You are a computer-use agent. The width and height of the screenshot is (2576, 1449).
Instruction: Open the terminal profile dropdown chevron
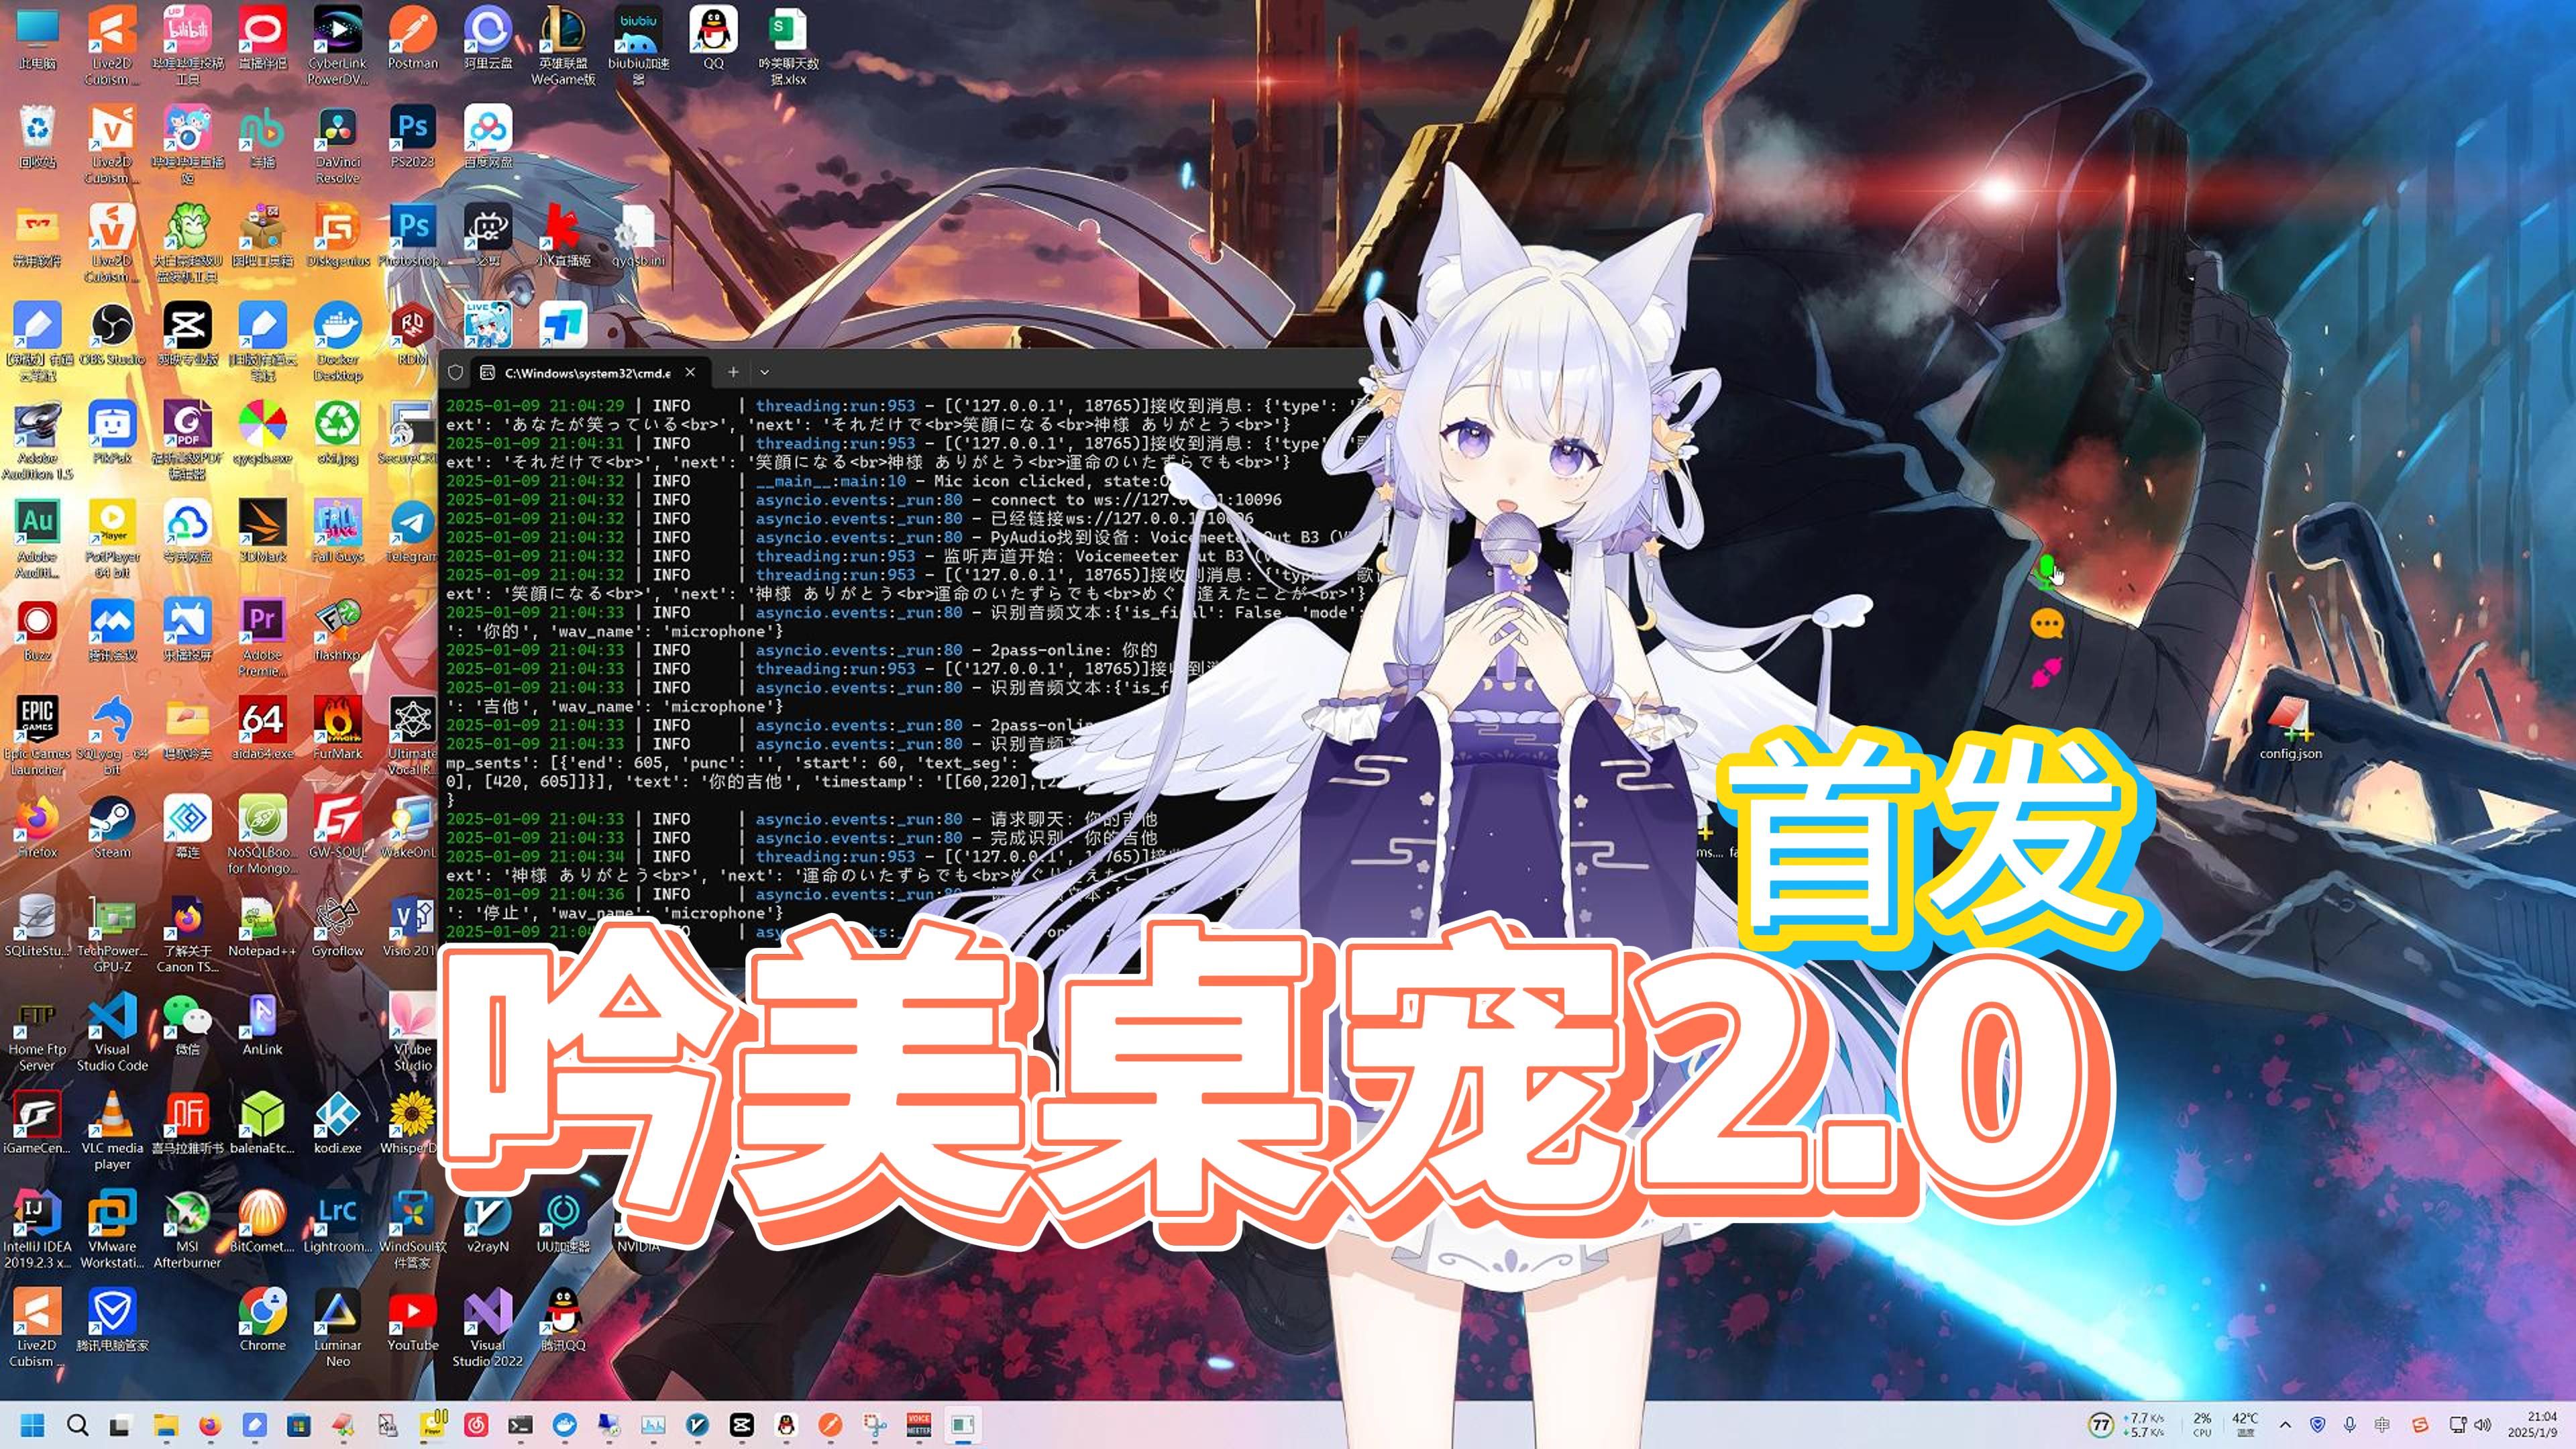765,371
